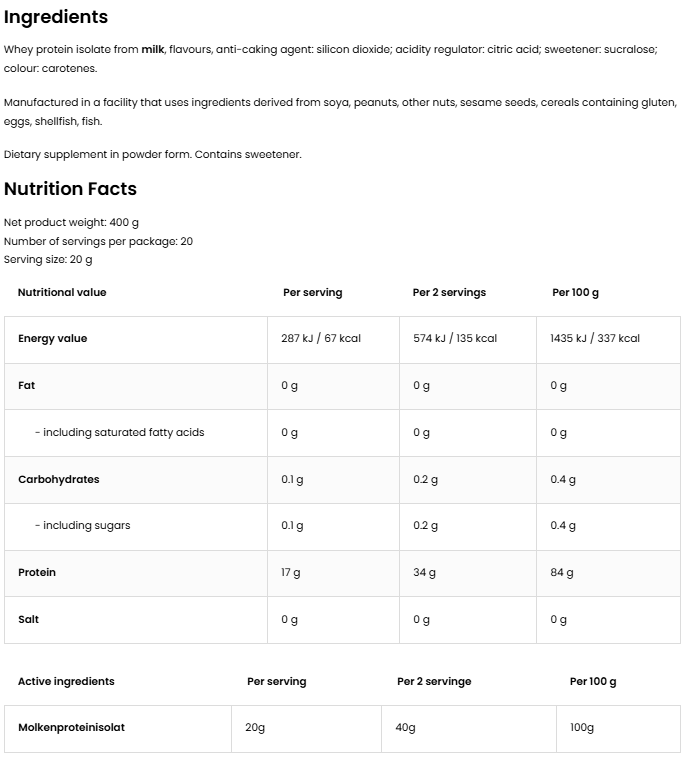Click the Nutrition Facts heading

point(70,189)
